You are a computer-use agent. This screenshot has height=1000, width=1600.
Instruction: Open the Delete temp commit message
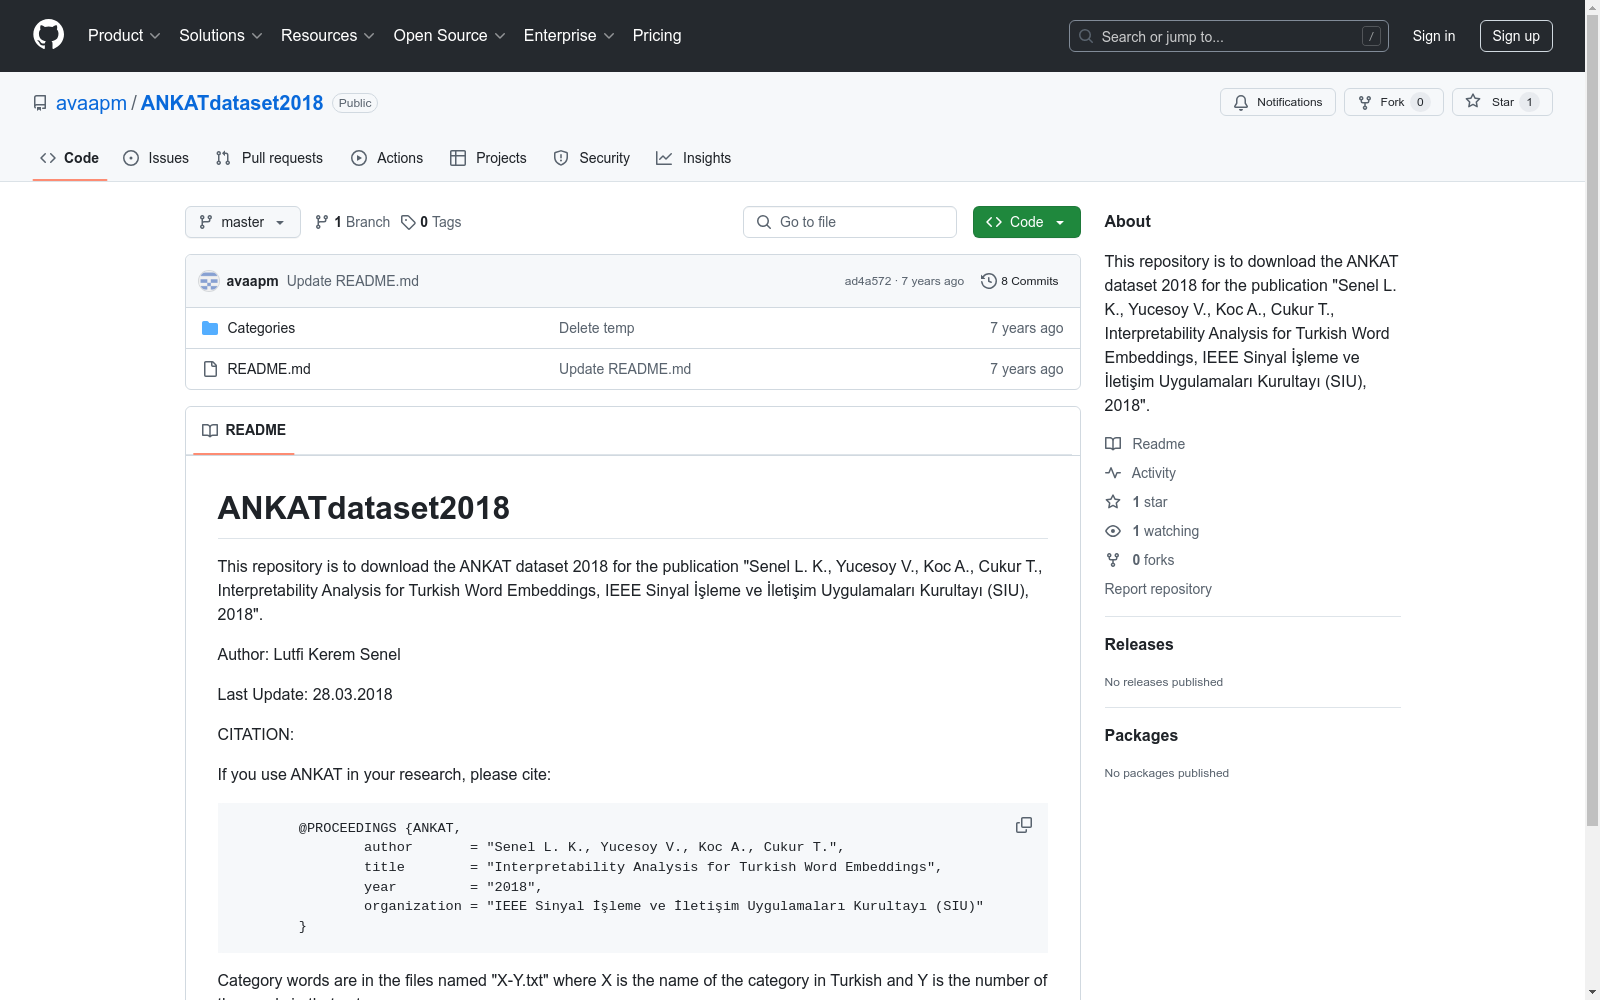point(596,328)
